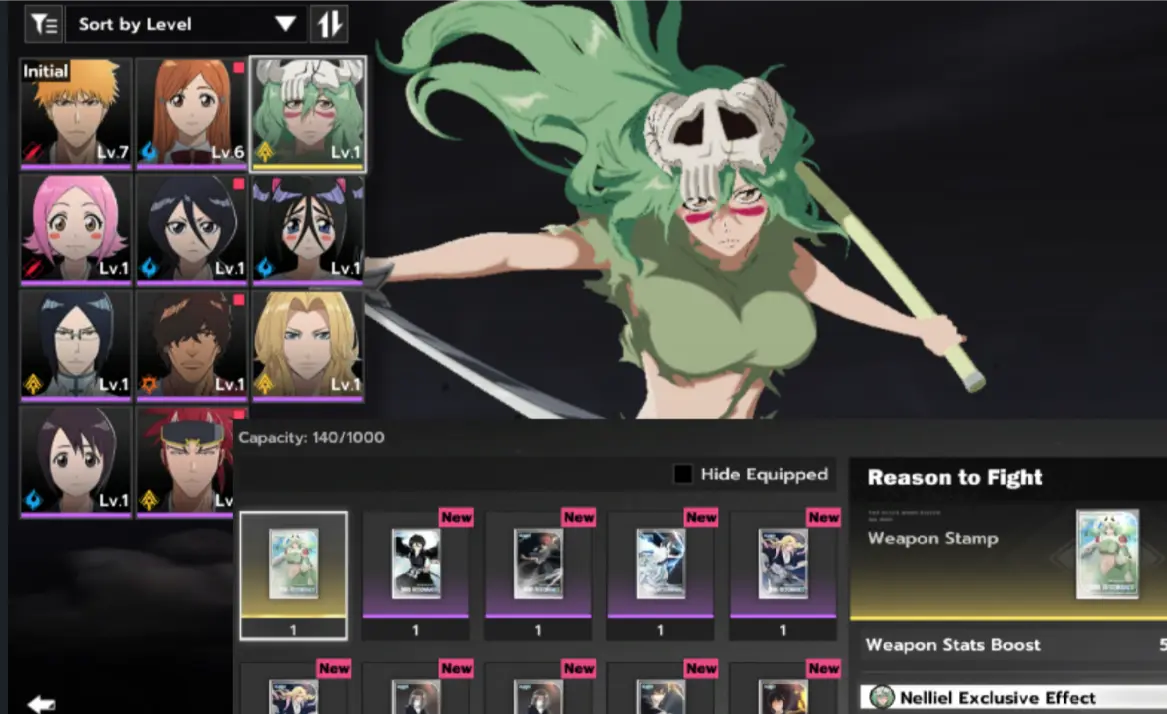Select green-haired Nelliel character portrait

(308, 113)
